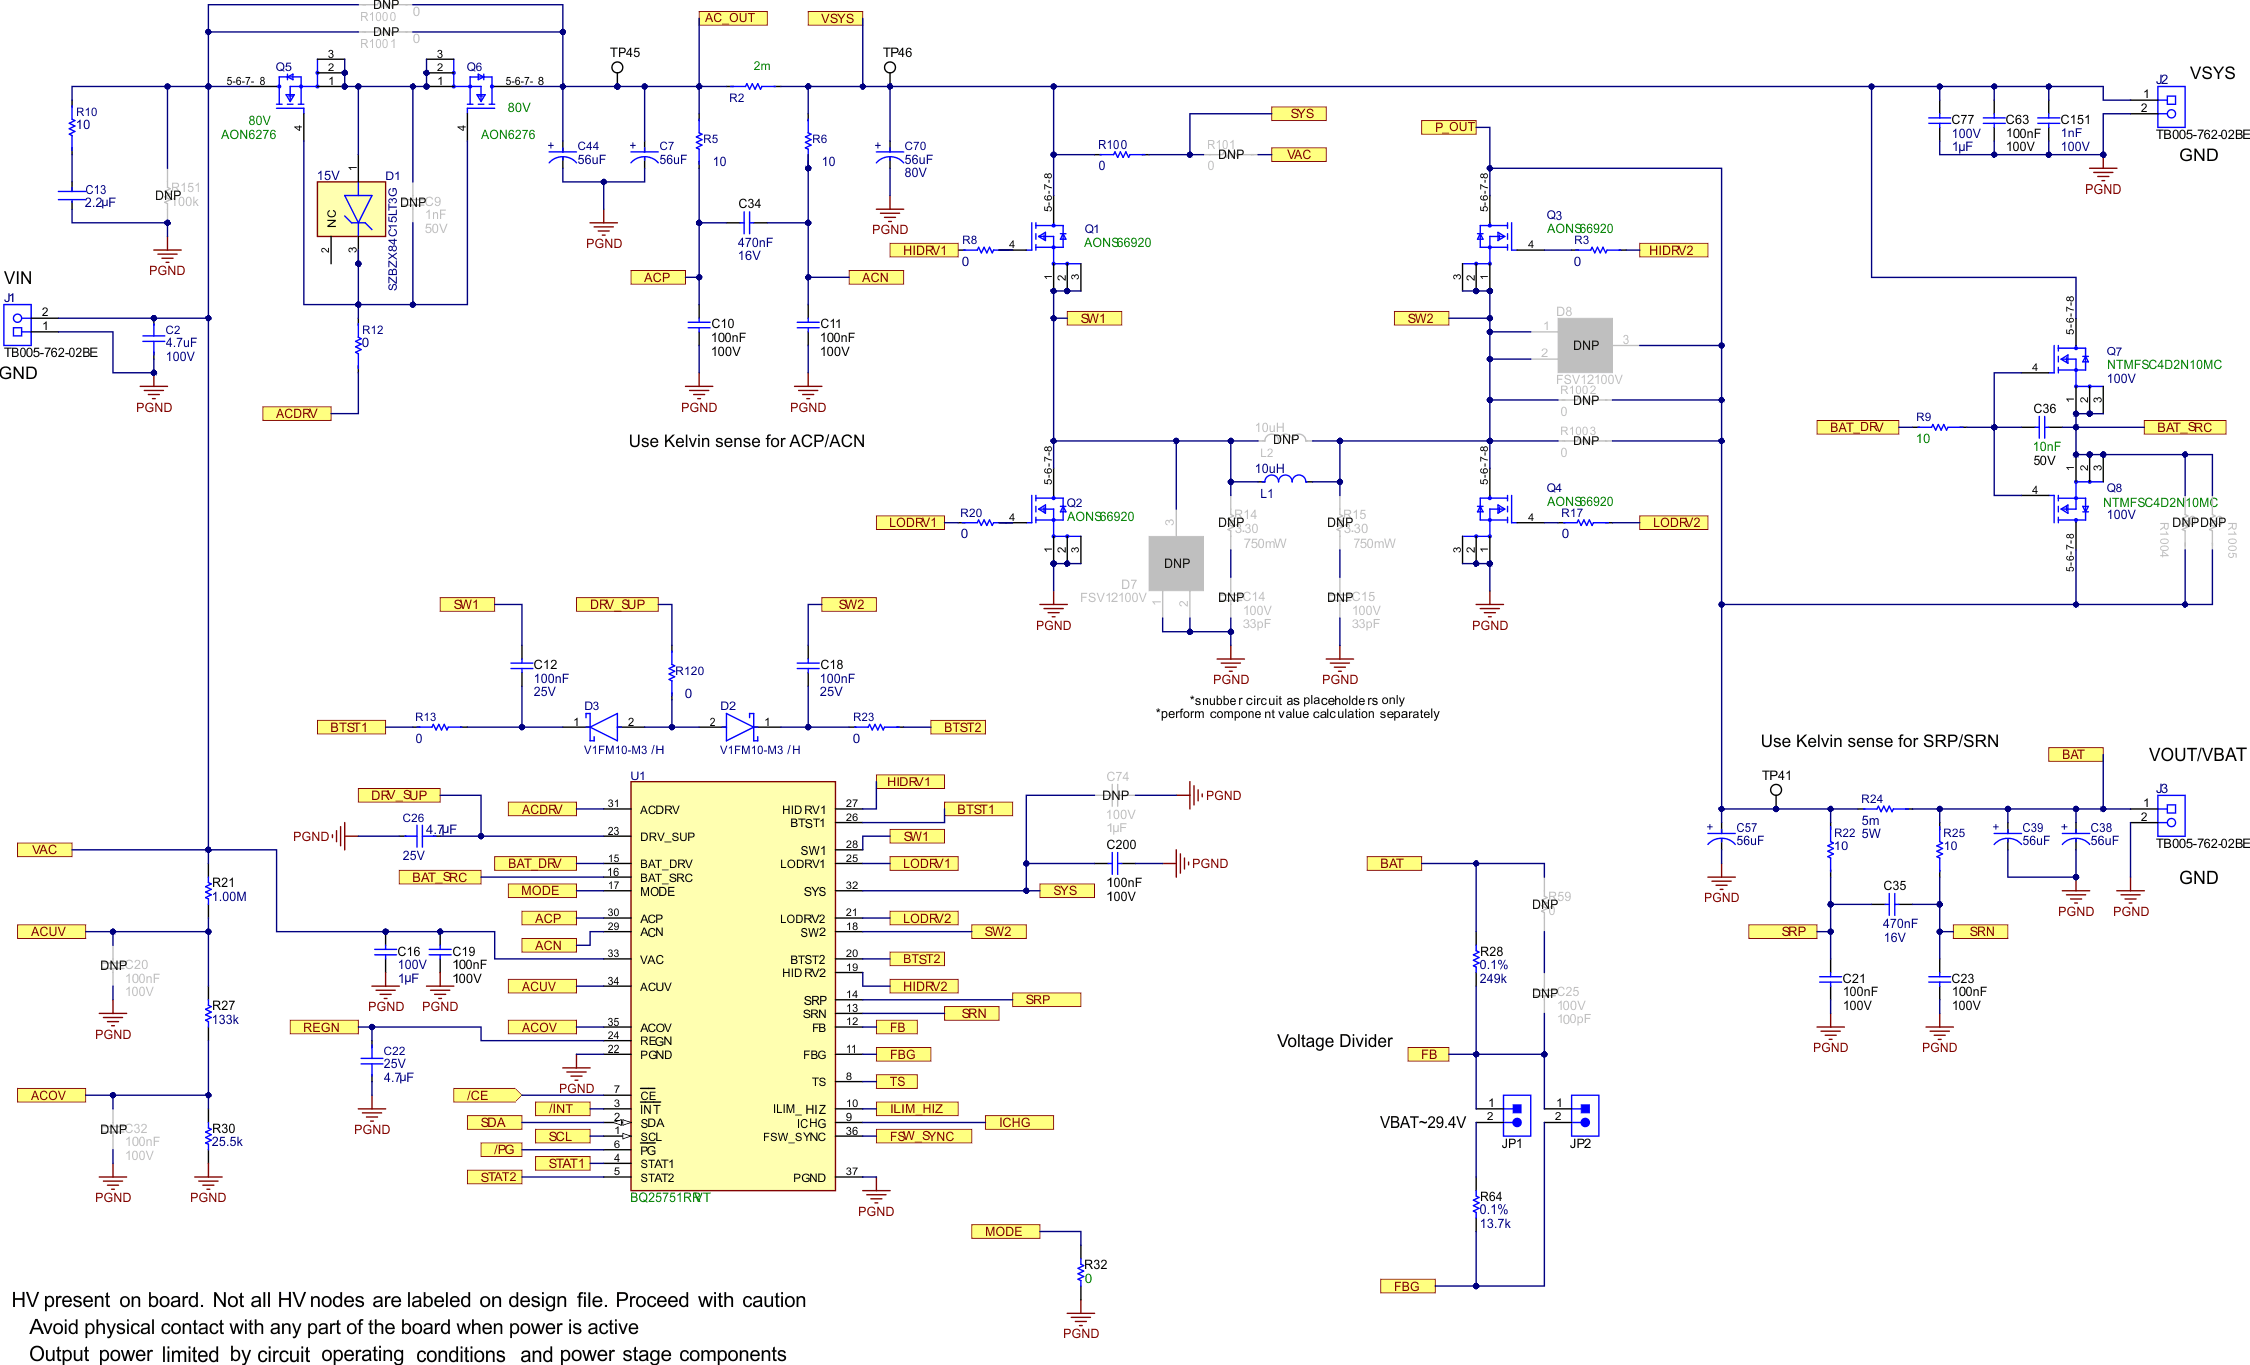The width and height of the screenshot is (2250, 1365).
Task: Select the L1 10uH inductor symbol
Action: (1285, 480)
